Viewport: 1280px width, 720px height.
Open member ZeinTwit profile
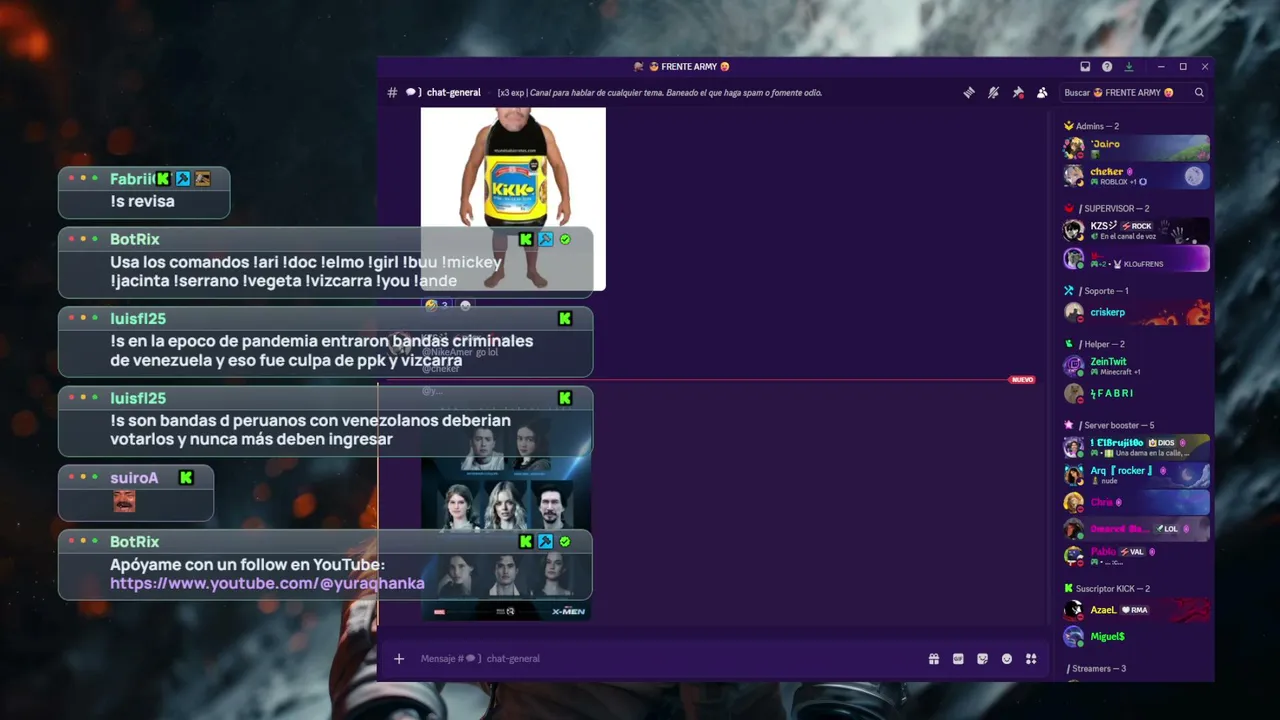point(1136,366)
